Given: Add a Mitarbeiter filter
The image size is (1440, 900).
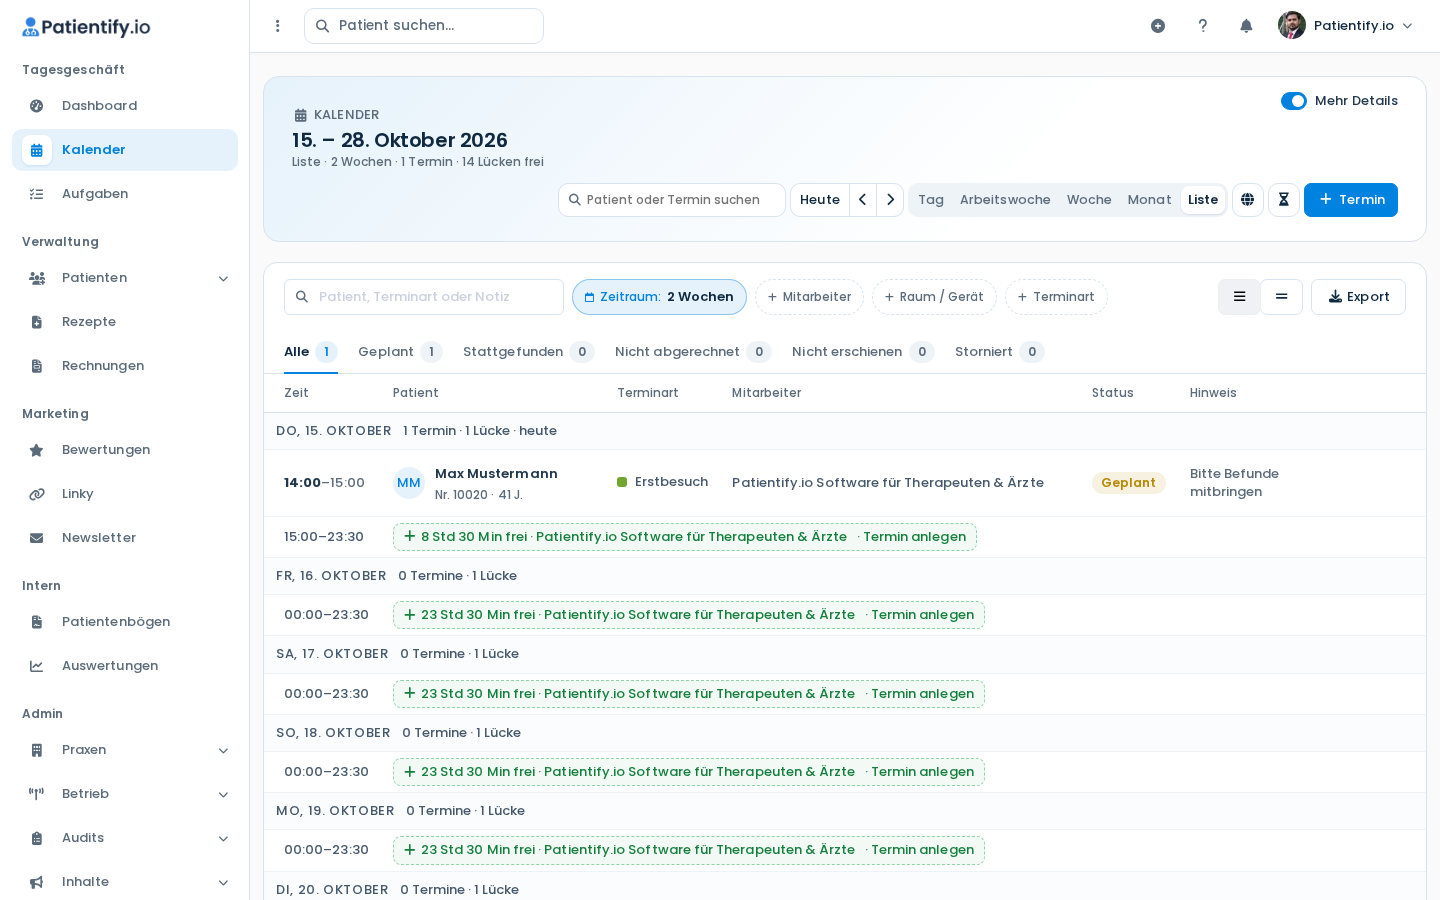Looking at the screenshot, I should click(x=809, y=297).
